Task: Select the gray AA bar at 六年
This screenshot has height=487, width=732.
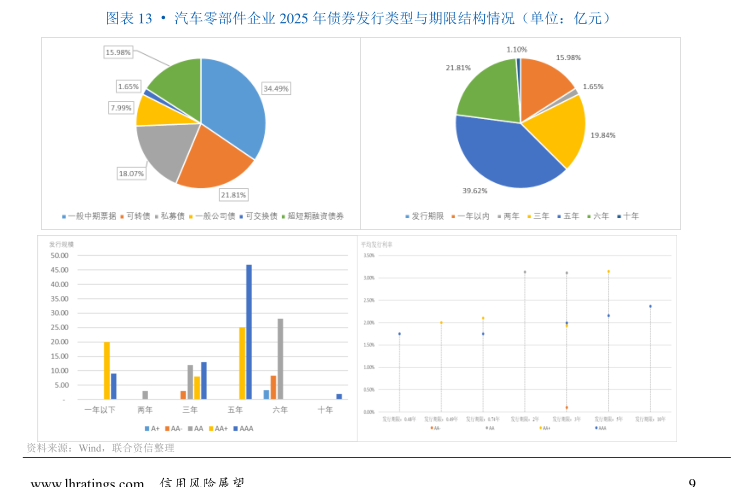Action: (x=280, y=359)
